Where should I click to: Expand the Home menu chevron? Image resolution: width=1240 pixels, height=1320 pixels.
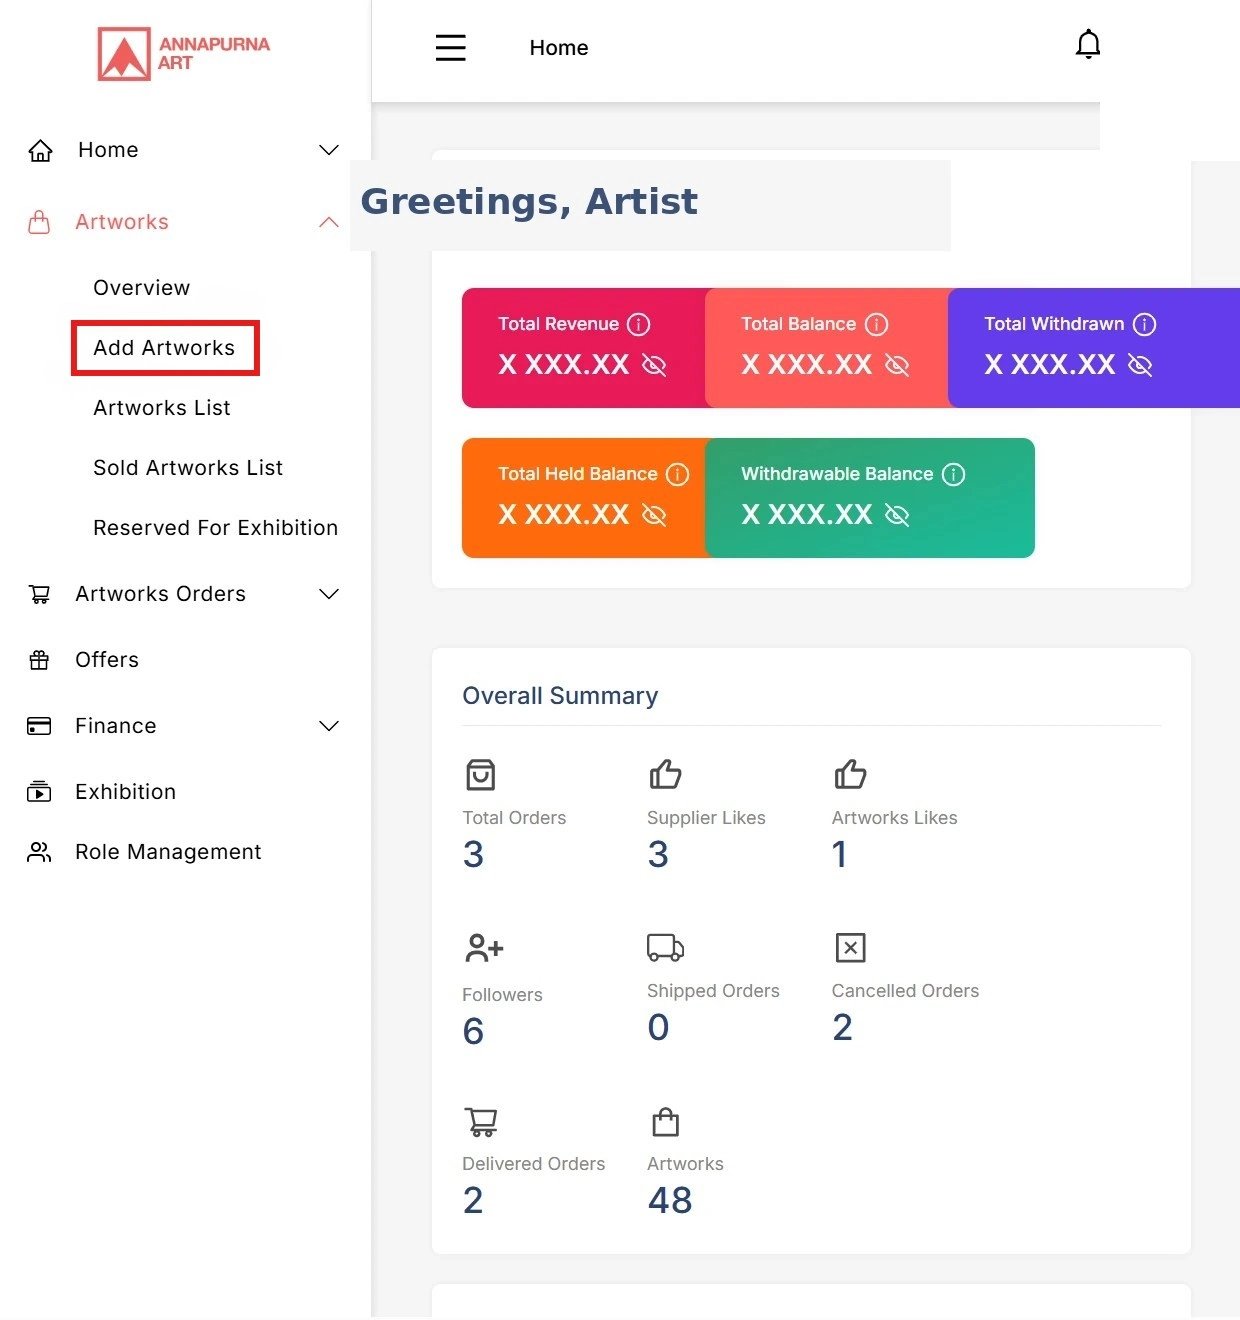328,150
